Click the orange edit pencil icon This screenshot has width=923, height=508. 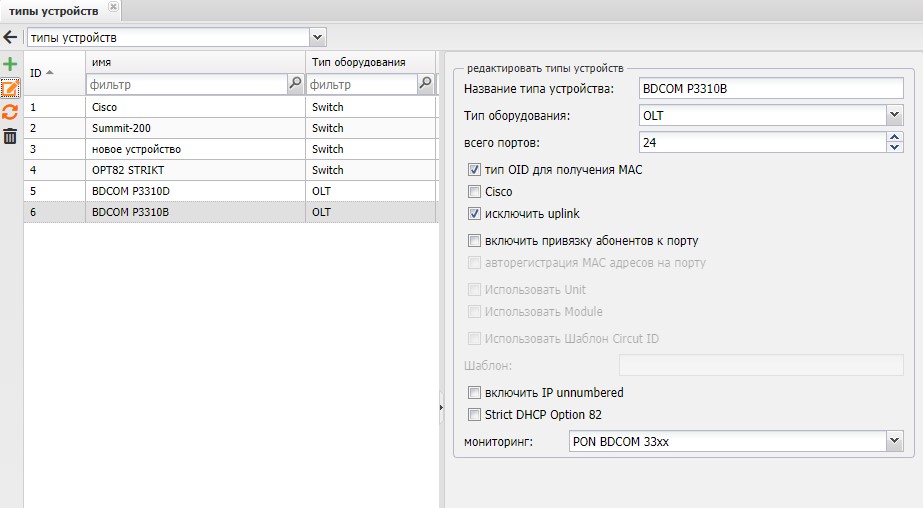click(x=10, y=88)
